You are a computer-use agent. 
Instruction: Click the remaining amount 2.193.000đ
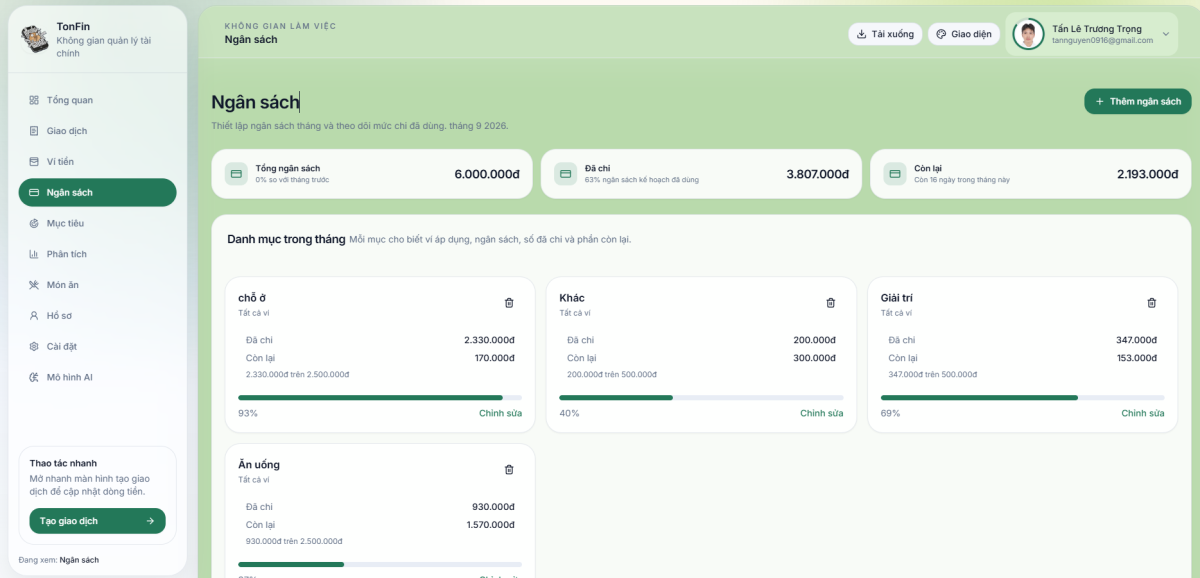coord(1147,174)
